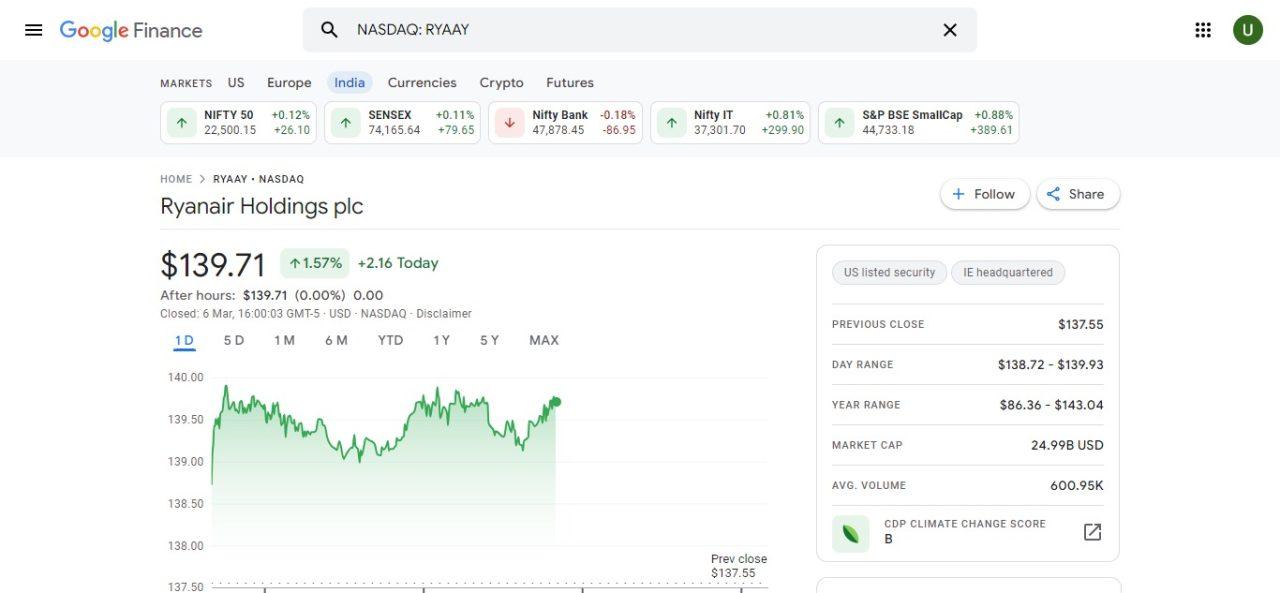Click the YEAR RANGE value $86.36 - $143.04
Screen dimensions: 1280x593
click(x=1051, y=405)
